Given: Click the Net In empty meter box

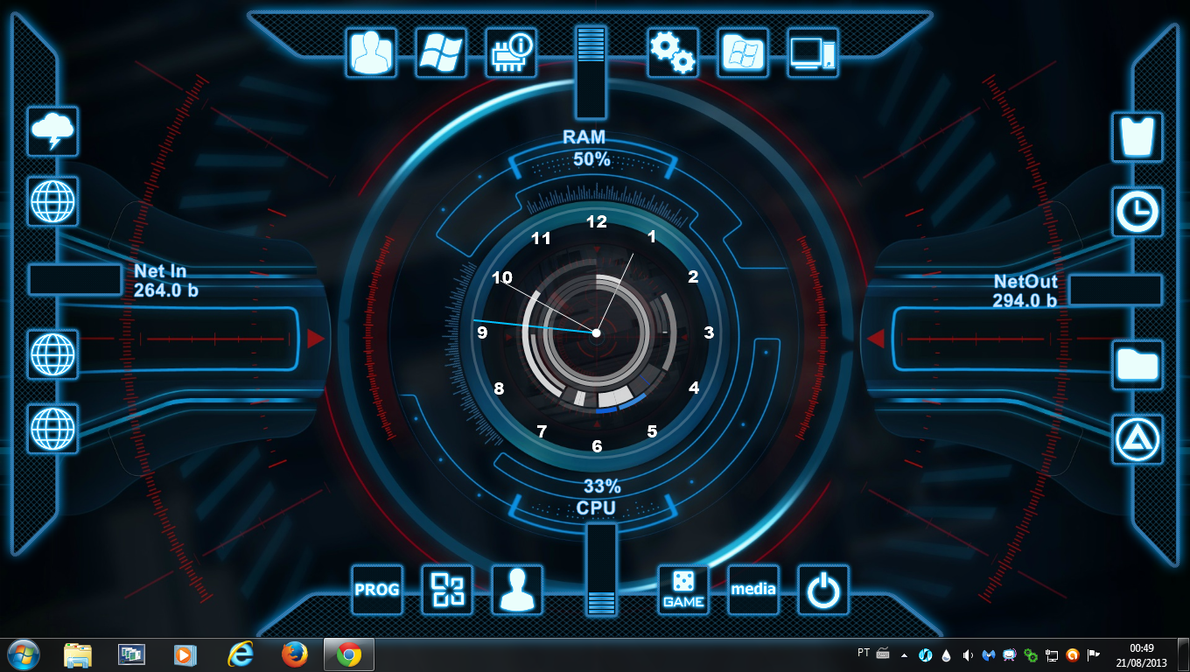Looking at the screenshot, I should (75, 279).
